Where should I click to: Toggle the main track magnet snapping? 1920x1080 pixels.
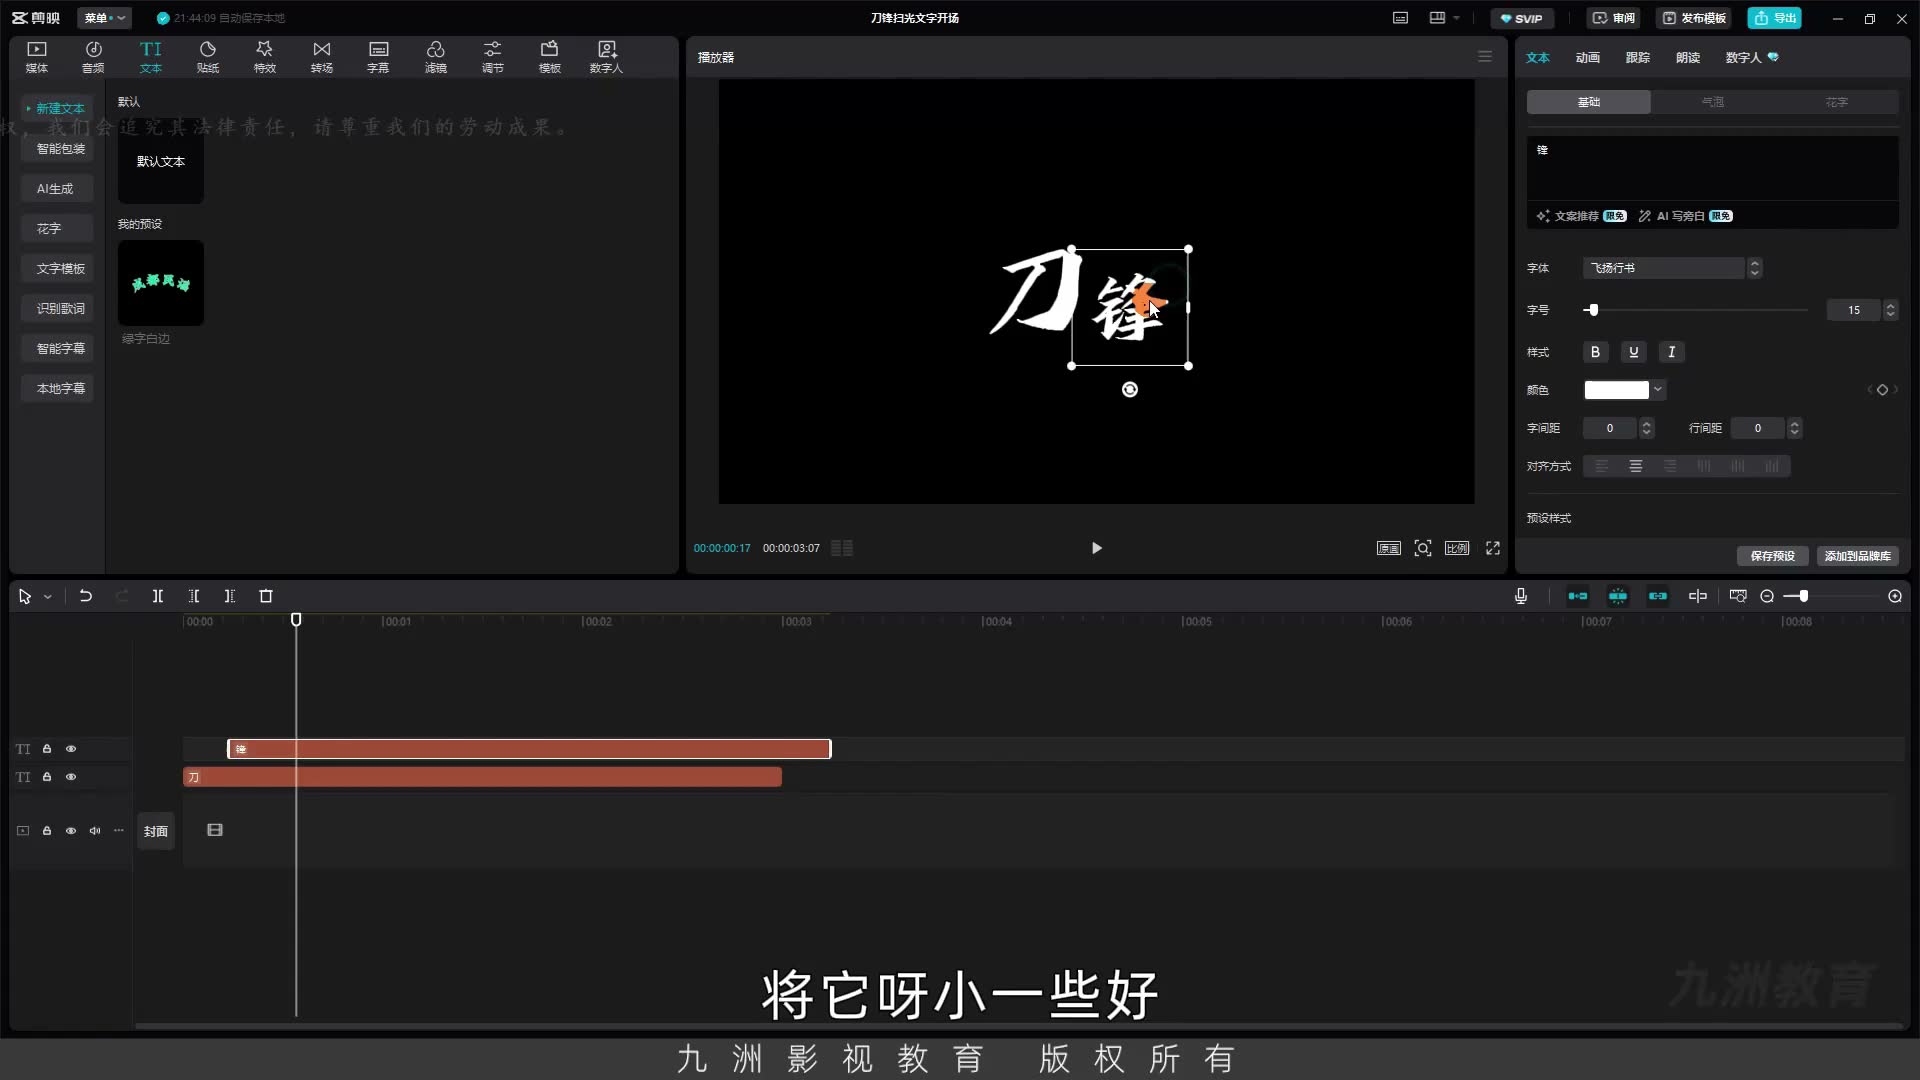(1578, 596)
